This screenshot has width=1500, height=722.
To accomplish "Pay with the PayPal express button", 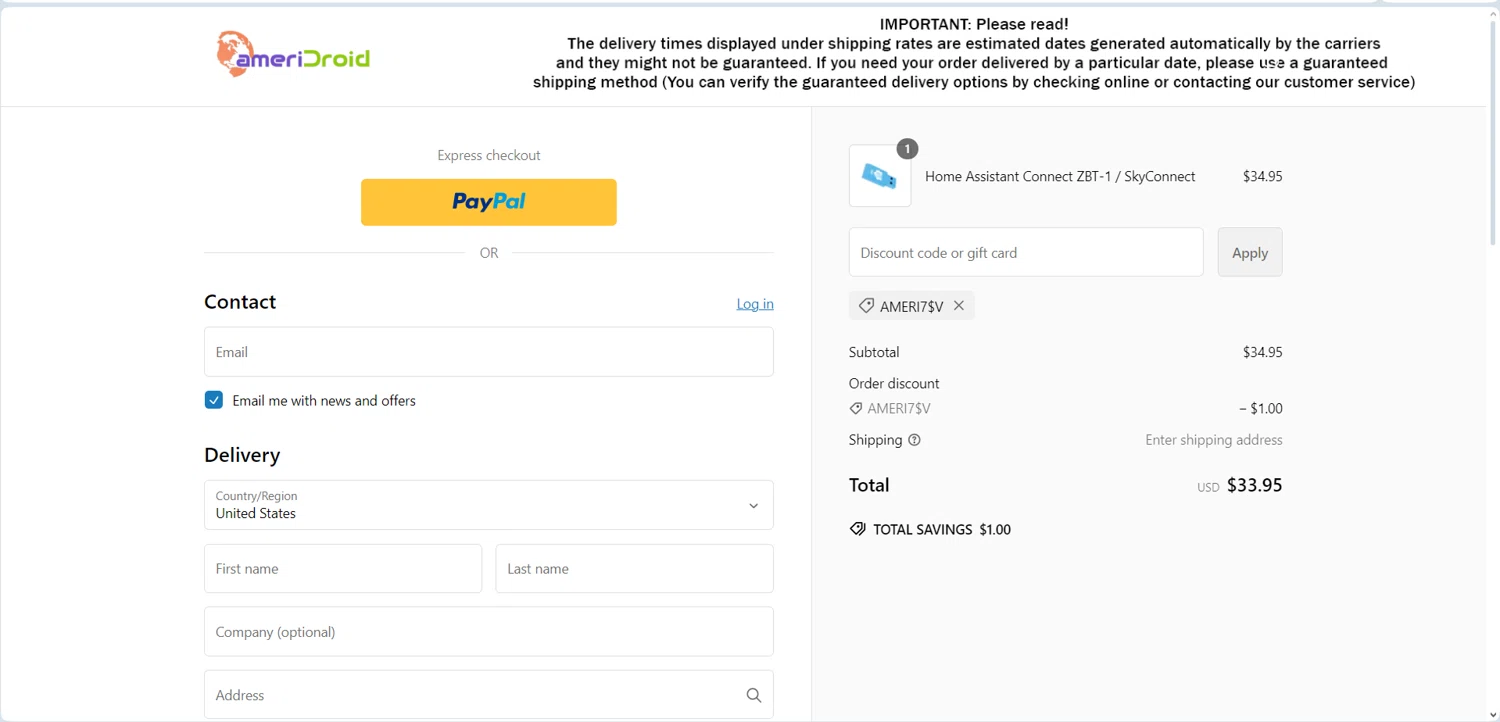I will [x=489, y=202].
